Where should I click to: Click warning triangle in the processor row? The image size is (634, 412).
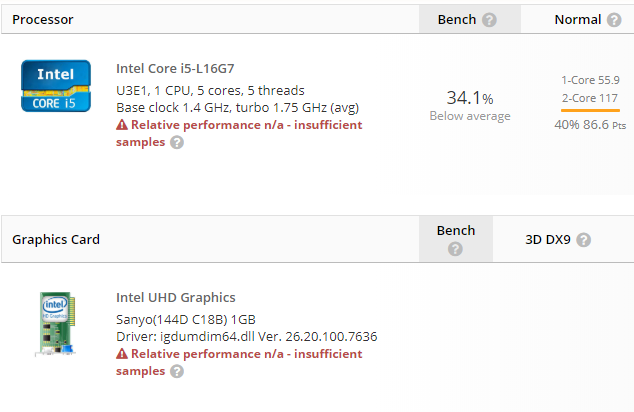point(122,125)
